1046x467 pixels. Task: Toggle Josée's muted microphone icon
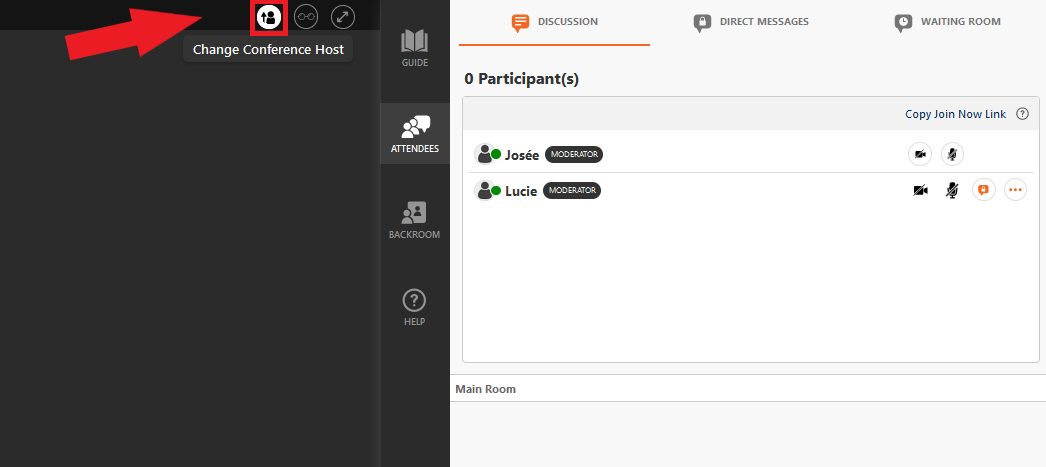click(x=953, y=154)
